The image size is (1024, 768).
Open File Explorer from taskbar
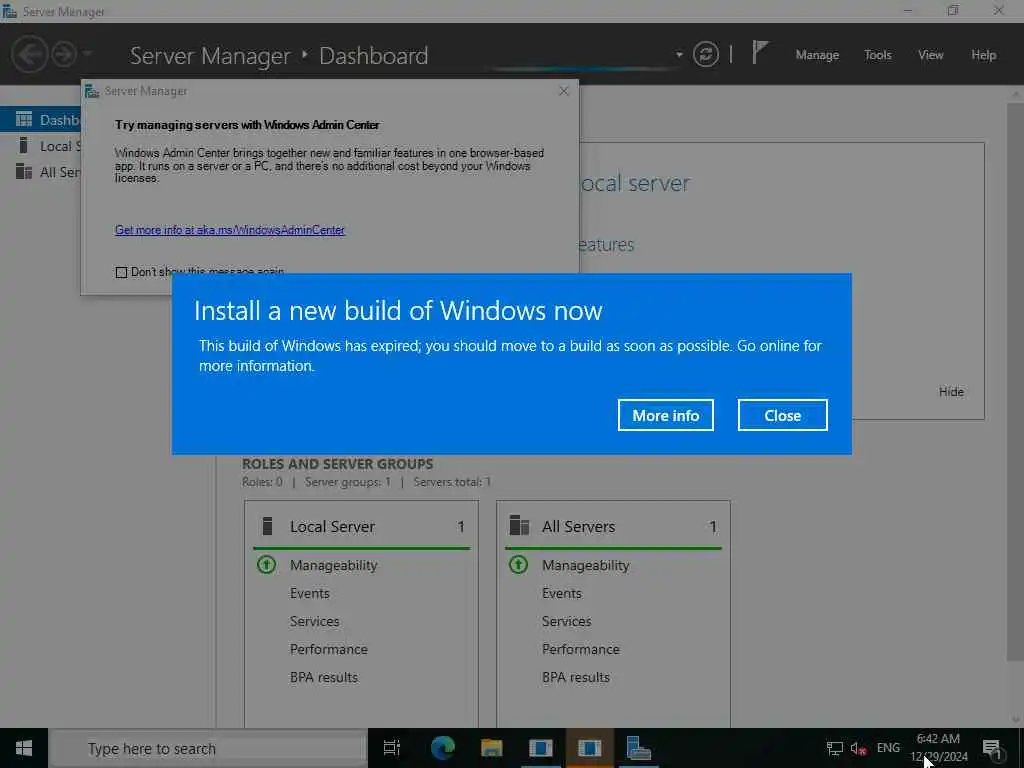point(491,748)
